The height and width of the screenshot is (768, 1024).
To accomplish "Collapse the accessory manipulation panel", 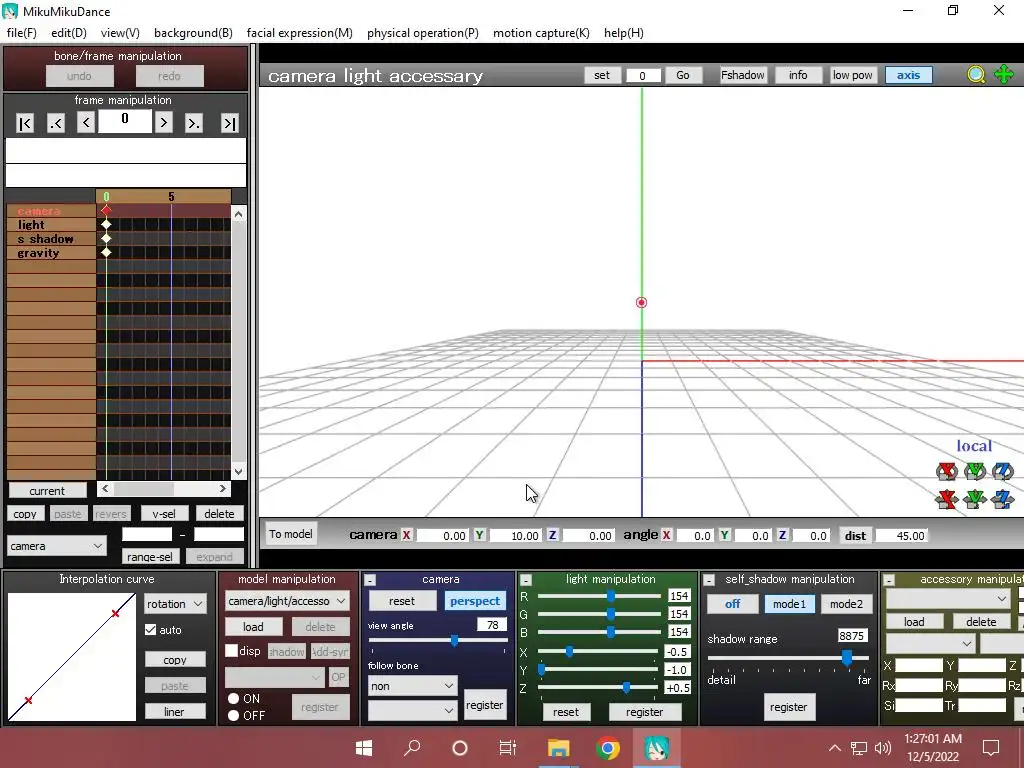I will pos(889,580).
